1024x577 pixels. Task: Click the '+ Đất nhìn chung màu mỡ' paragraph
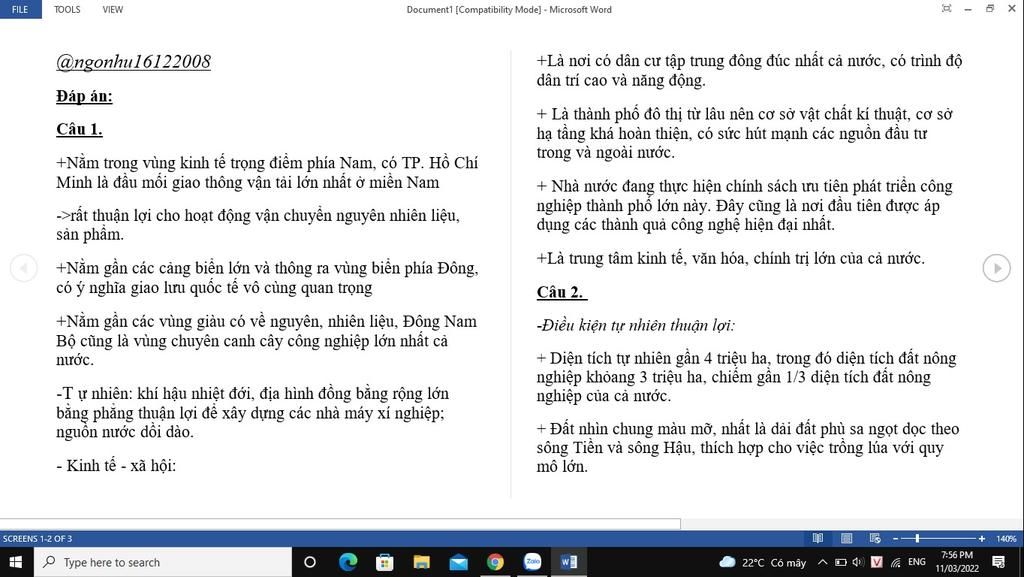748,448
